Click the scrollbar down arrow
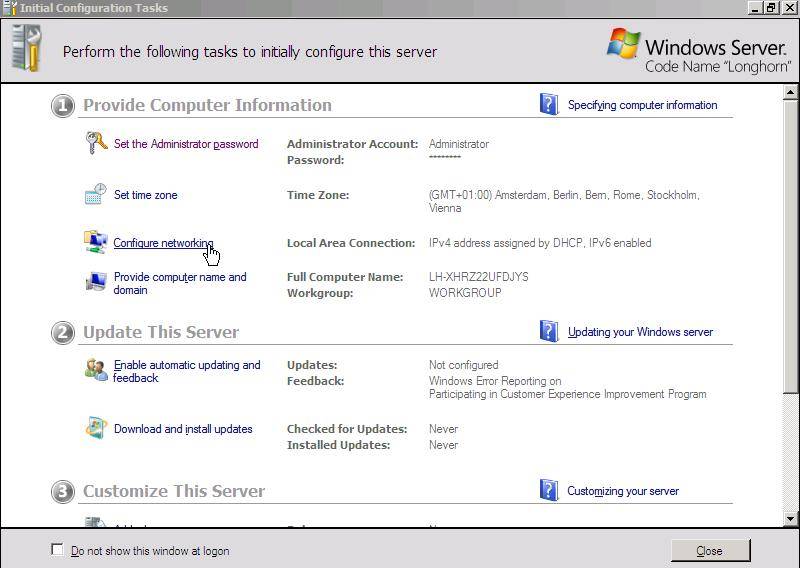The width and height of the screenshot is (800, 568). (x=790, y=519)
